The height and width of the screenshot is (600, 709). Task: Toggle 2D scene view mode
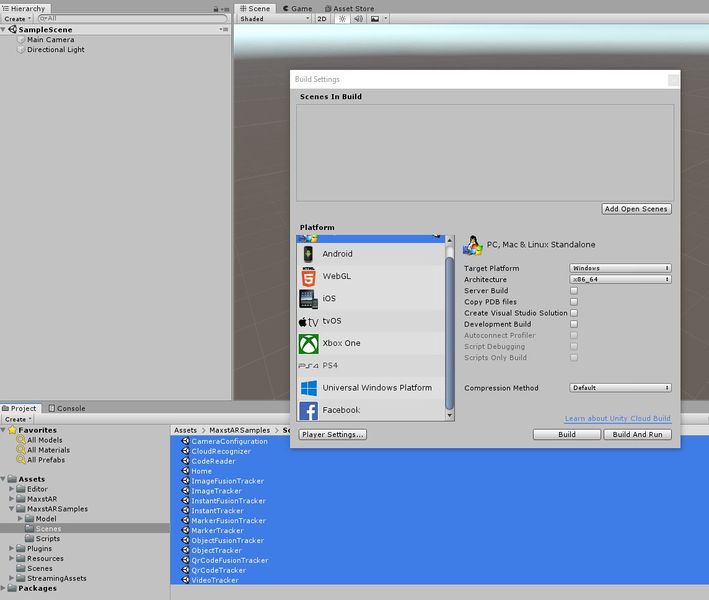pos(322,19)
